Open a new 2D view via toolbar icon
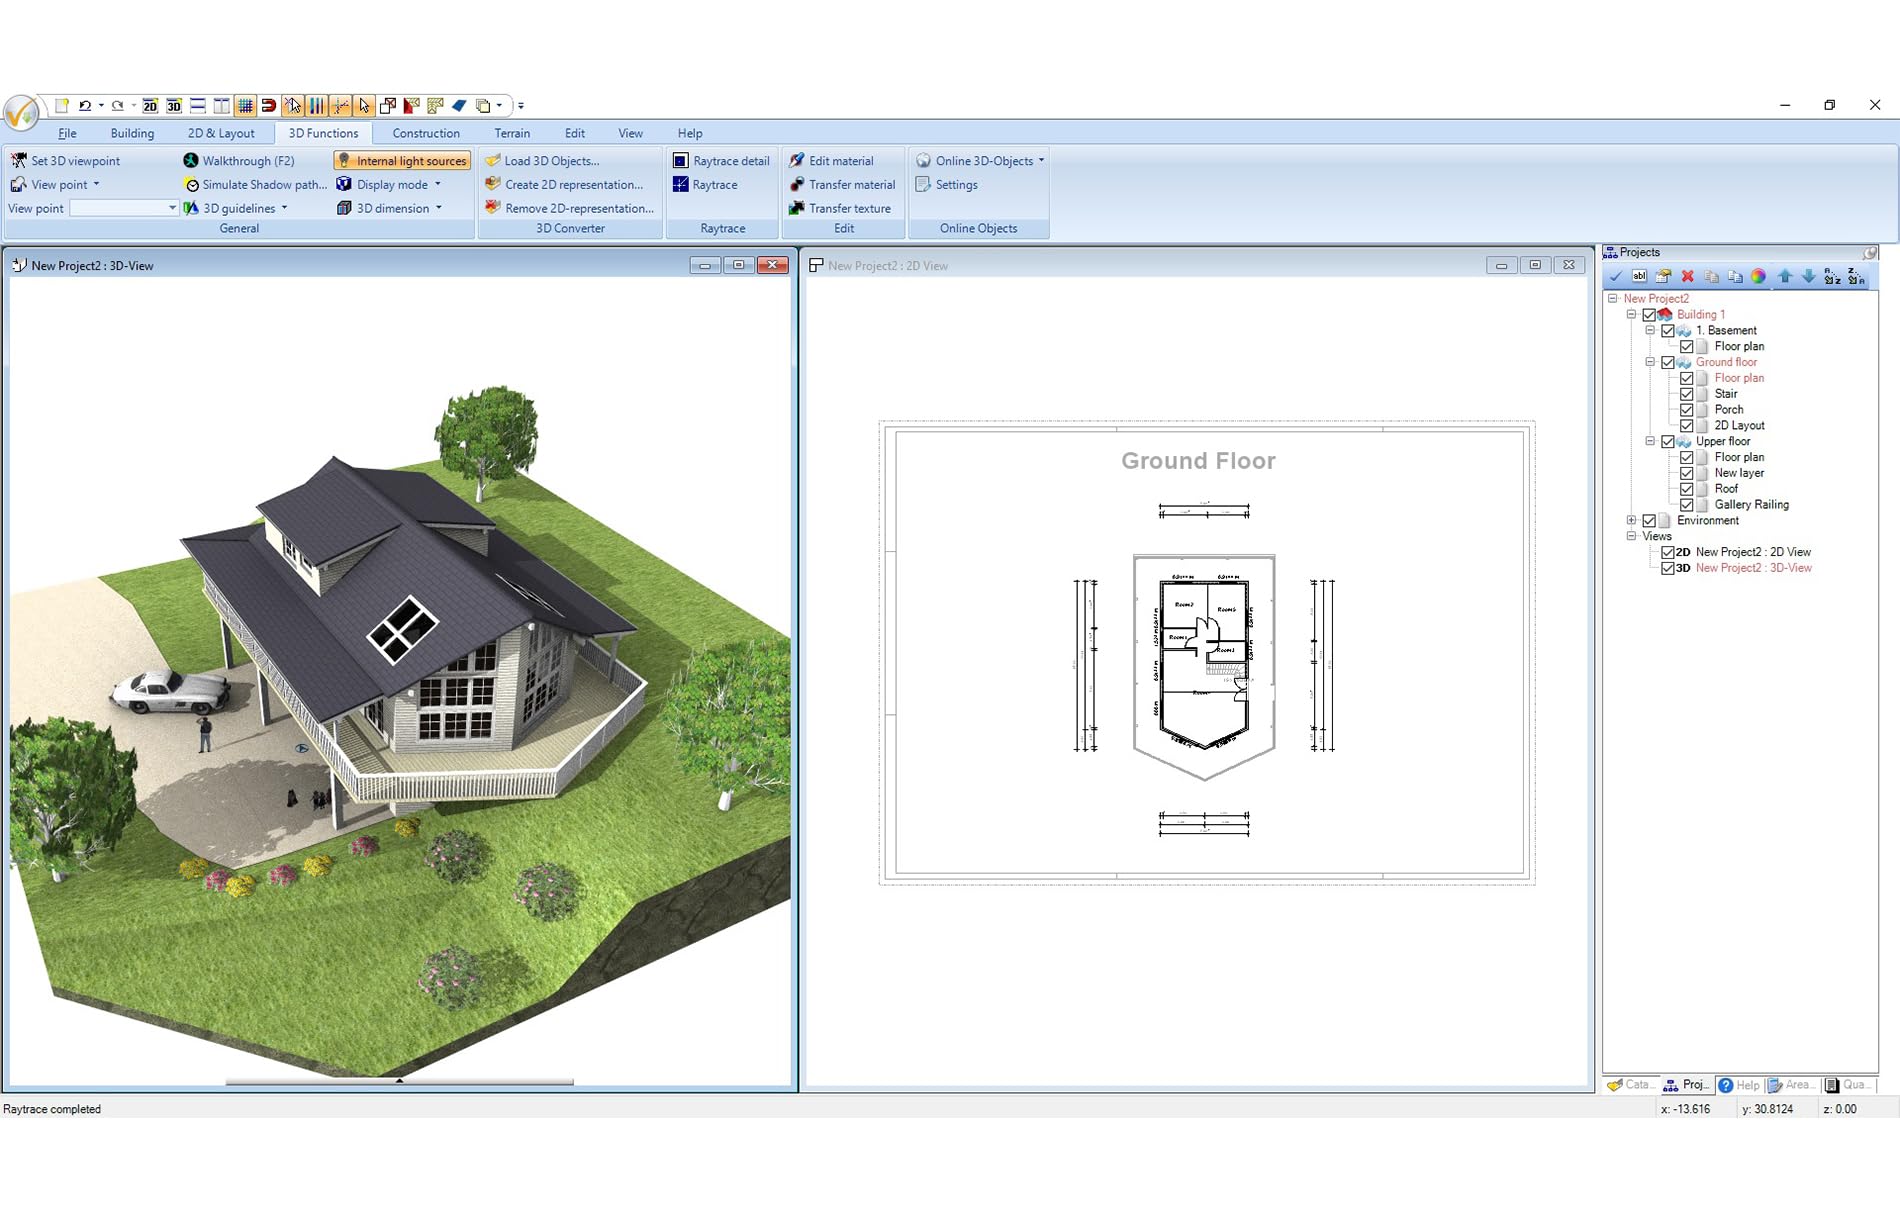The height and width of the screenshot is (1210, 1900). [150, 105]
